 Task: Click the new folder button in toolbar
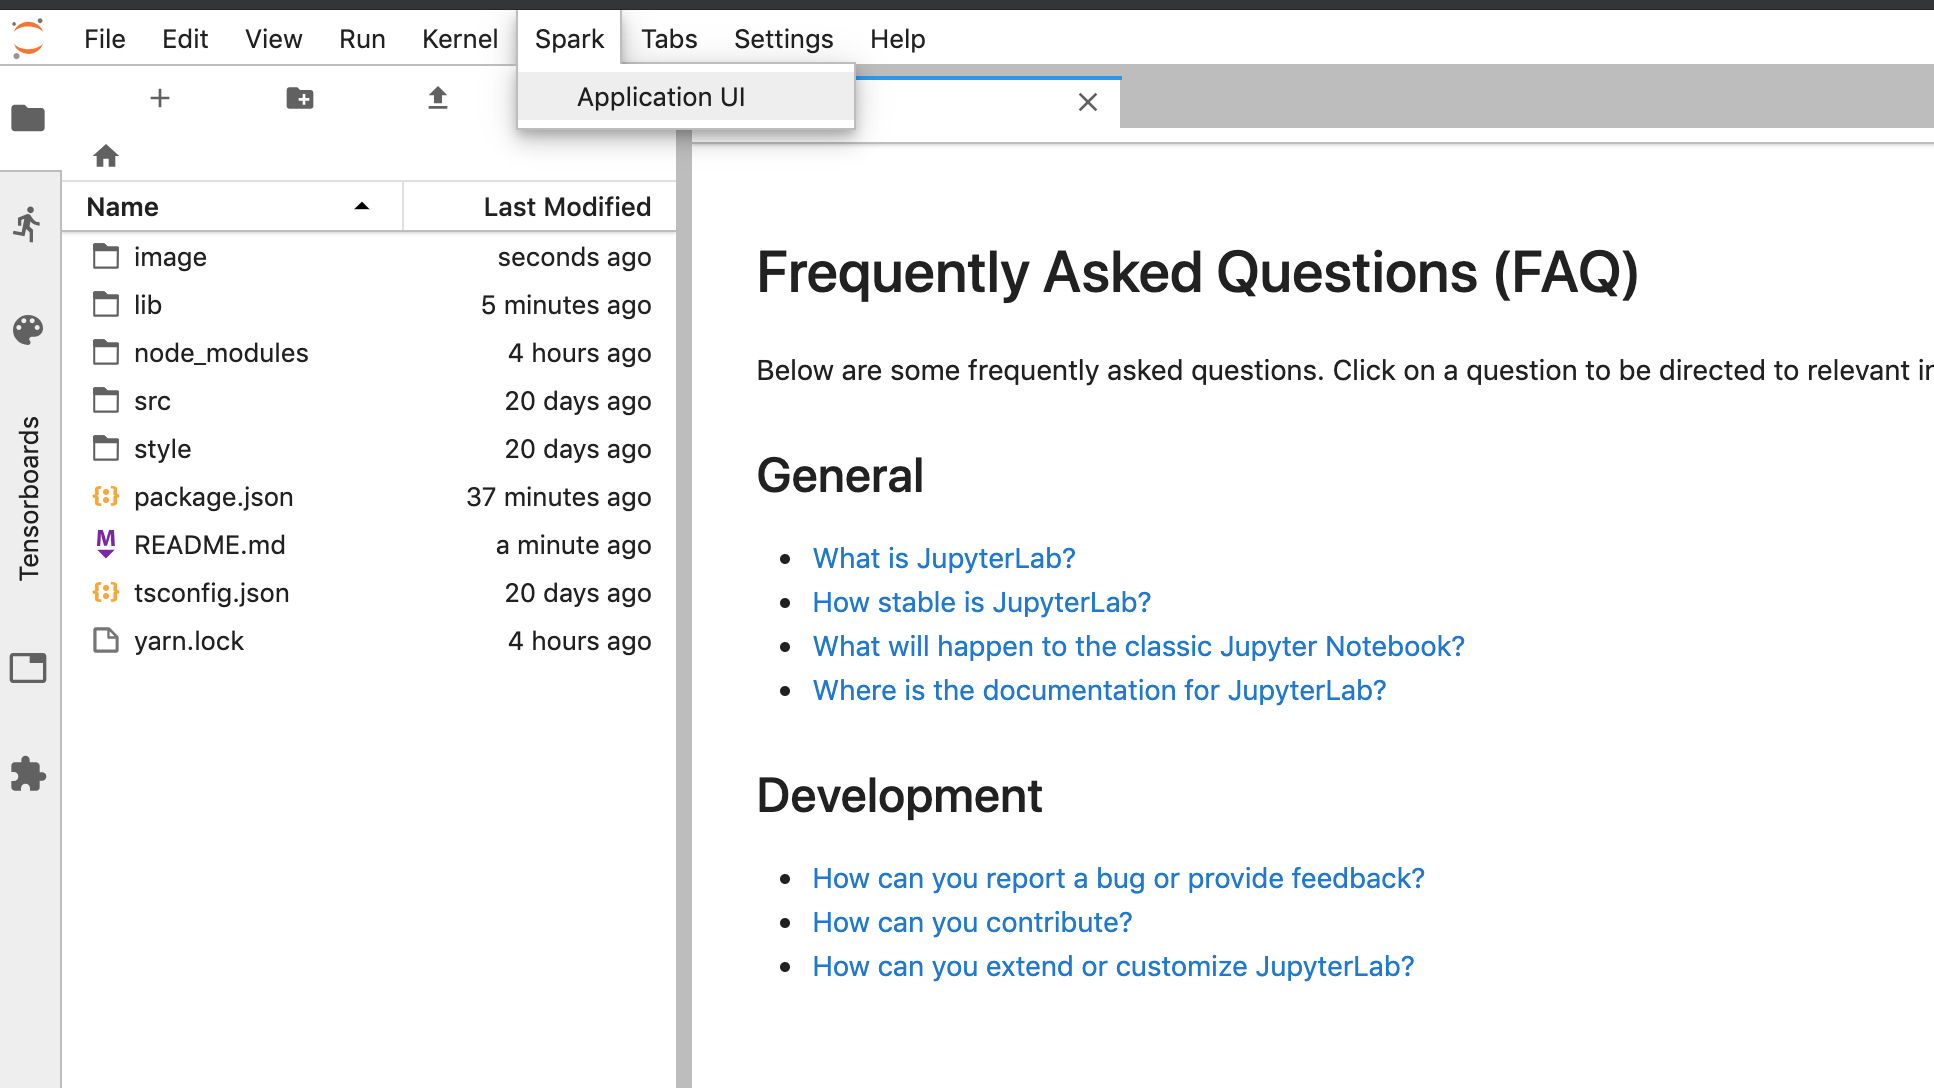click(x=299, y=97)
